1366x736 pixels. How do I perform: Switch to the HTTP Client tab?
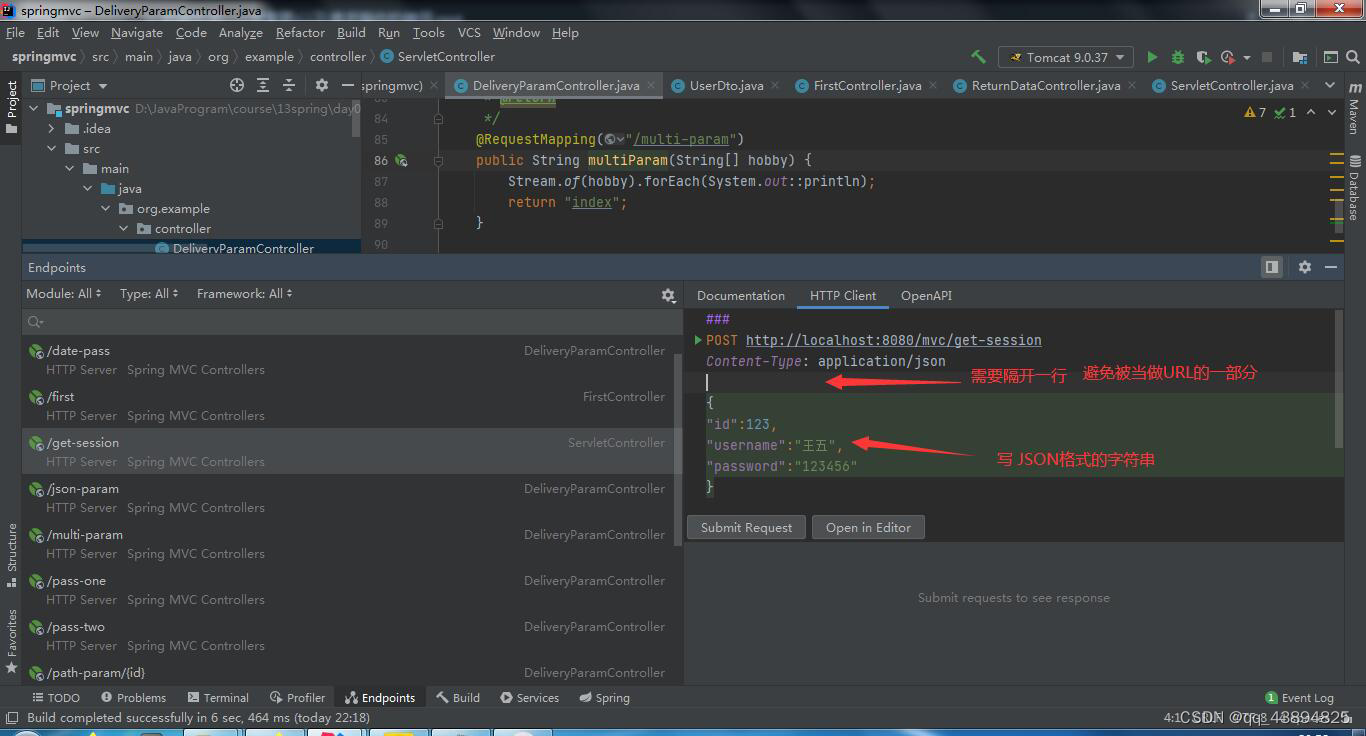842,295
